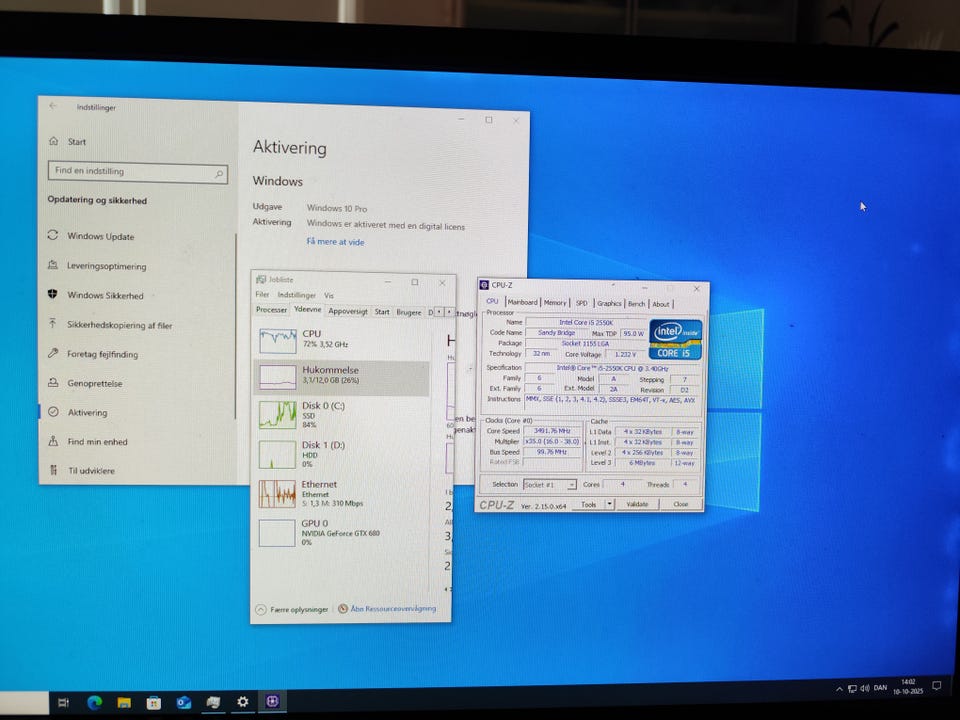The image size is (960, 720).
Task: Follow the 'Få mere at vide' link
Action: coord(335,242)
